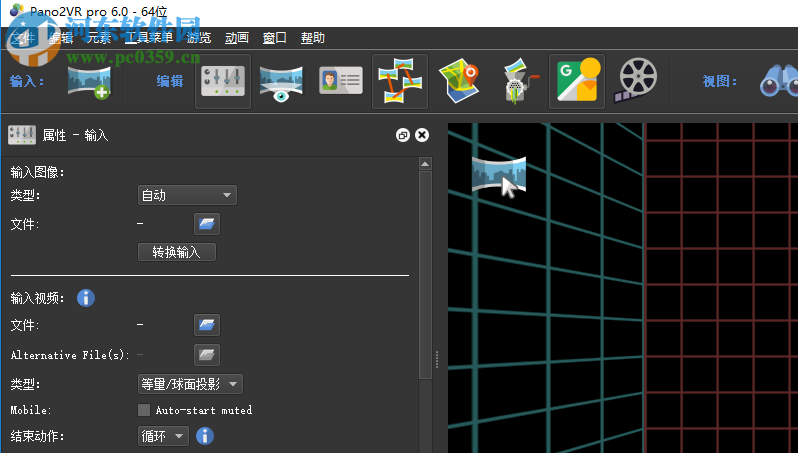The image size is (798, 453).
Task: Undock the Properties panel
Action: pyautogui.click(x=403, y=135)
